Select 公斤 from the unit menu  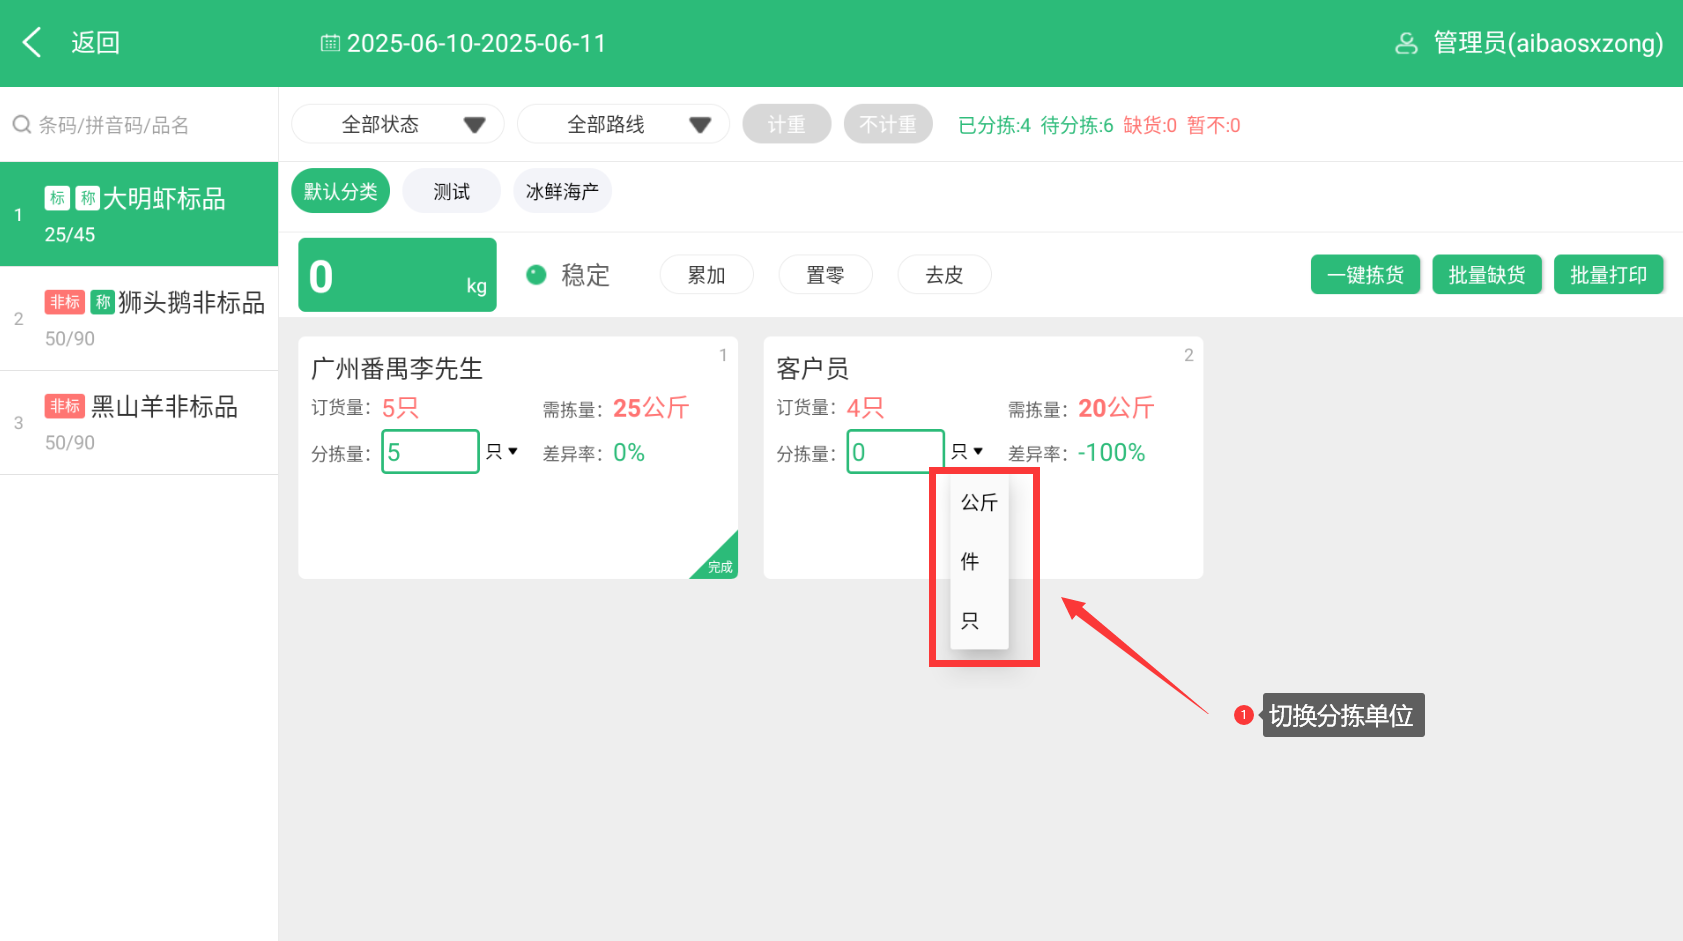tap(979, 502)
